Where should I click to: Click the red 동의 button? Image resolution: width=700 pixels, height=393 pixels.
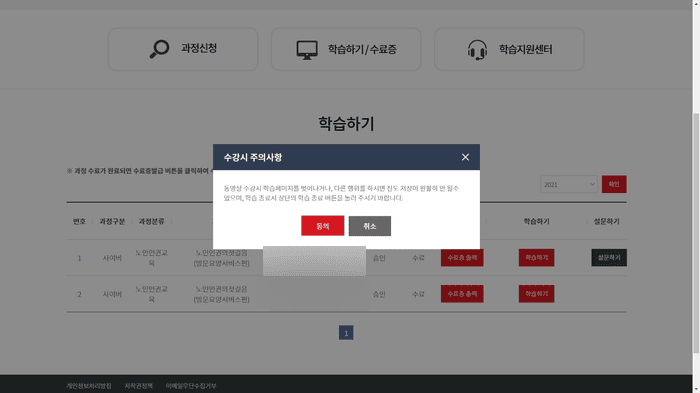[323, 226]
